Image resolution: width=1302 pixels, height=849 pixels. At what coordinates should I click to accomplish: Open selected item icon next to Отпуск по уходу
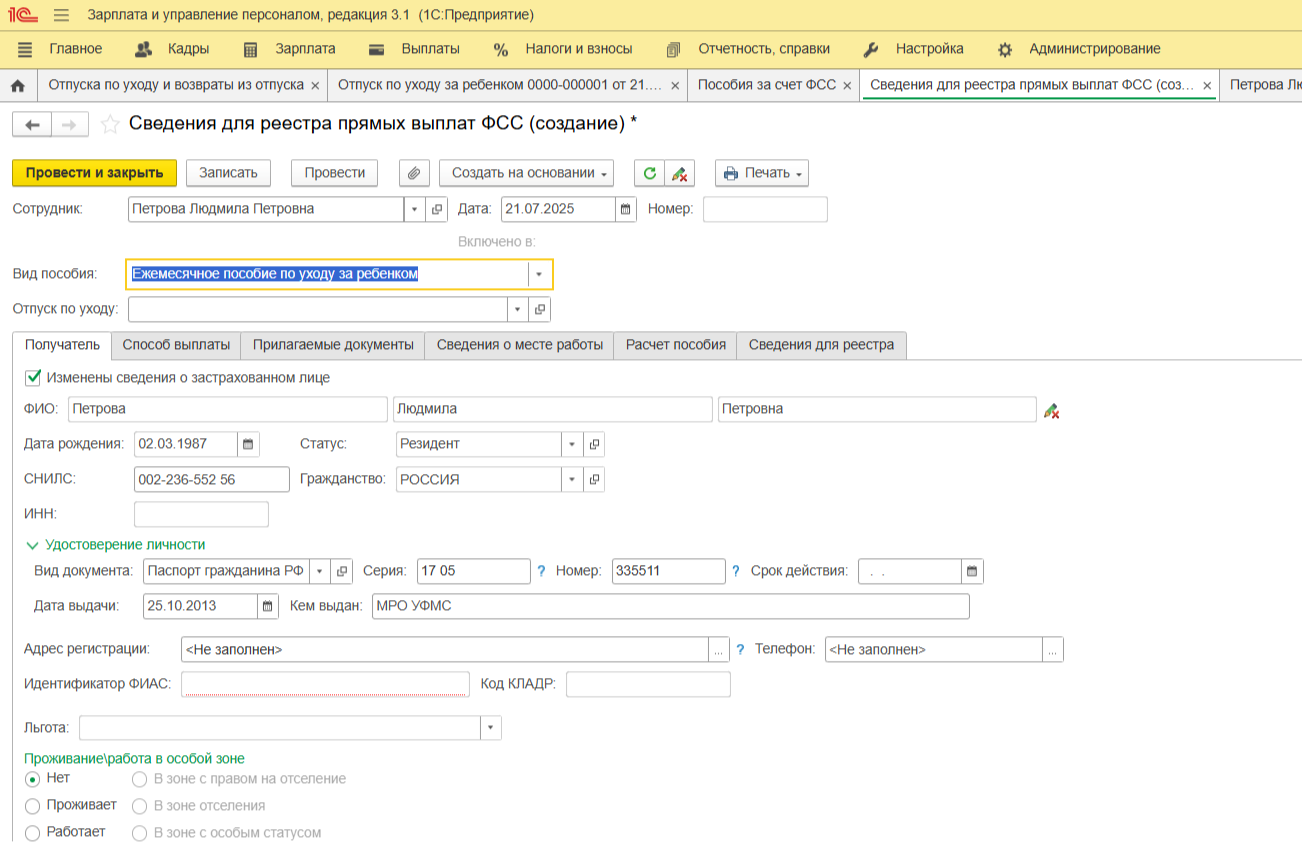pos(540,309)
